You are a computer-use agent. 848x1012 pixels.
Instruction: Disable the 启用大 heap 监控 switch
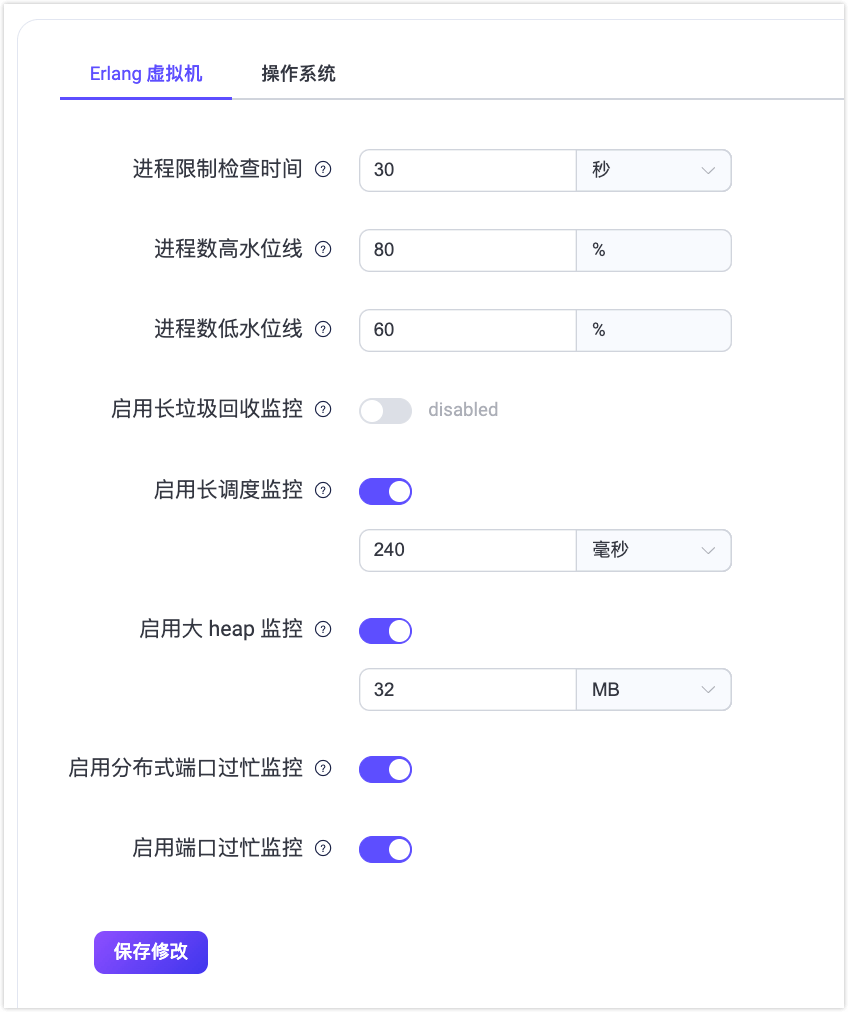pyautogui.click(x=385, y=631)
